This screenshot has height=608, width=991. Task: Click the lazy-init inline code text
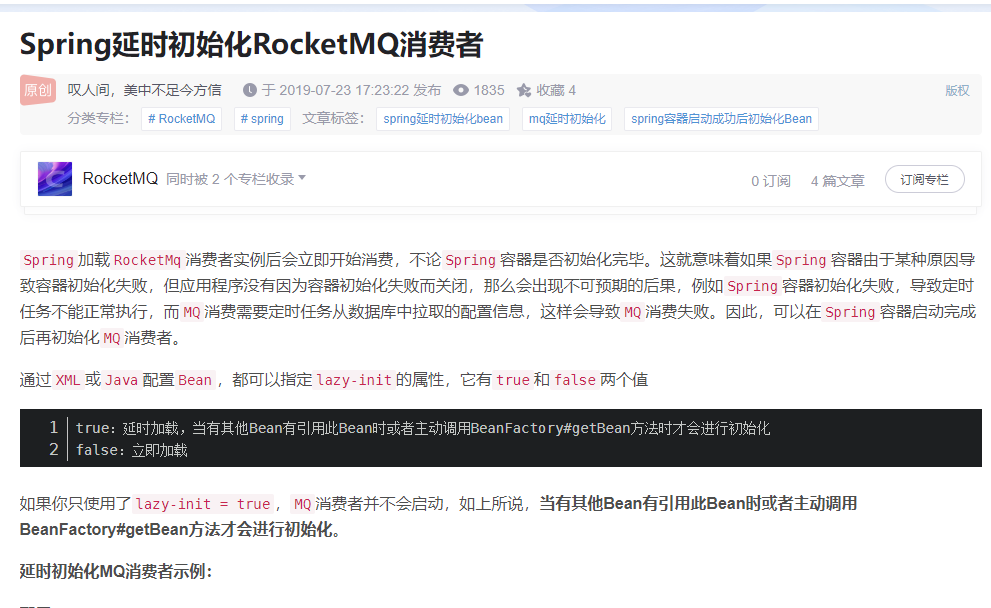point(354,380)
